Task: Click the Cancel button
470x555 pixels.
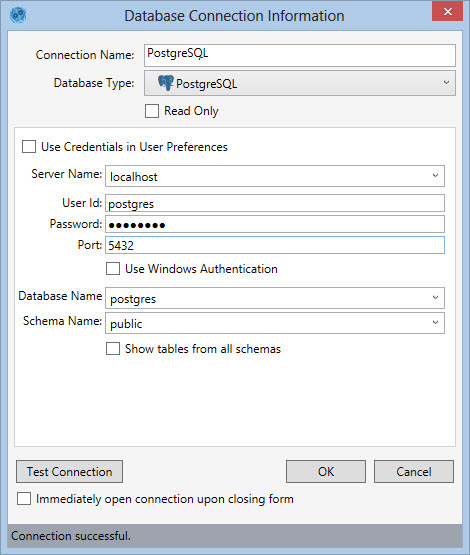Action: [x=414, y=471]
